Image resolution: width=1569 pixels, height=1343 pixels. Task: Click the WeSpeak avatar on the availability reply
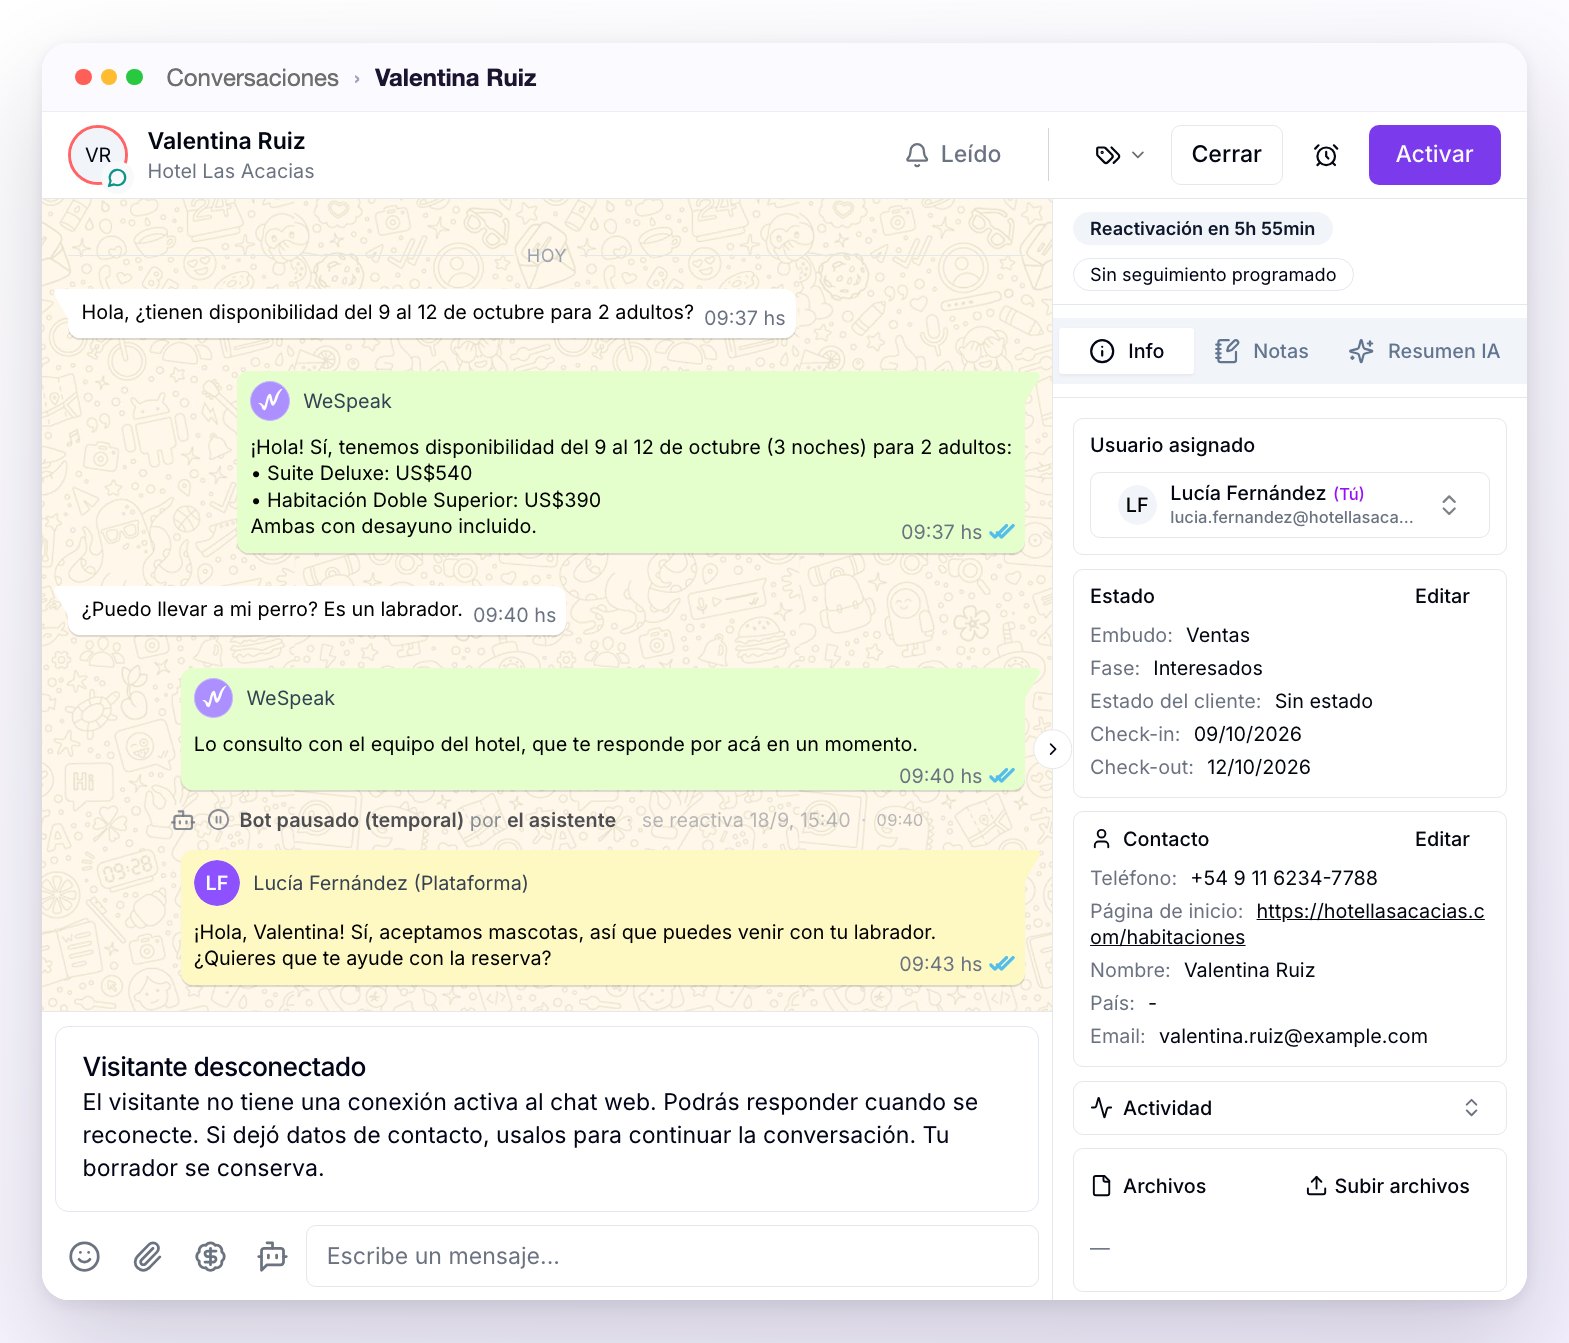coord(270,401)
